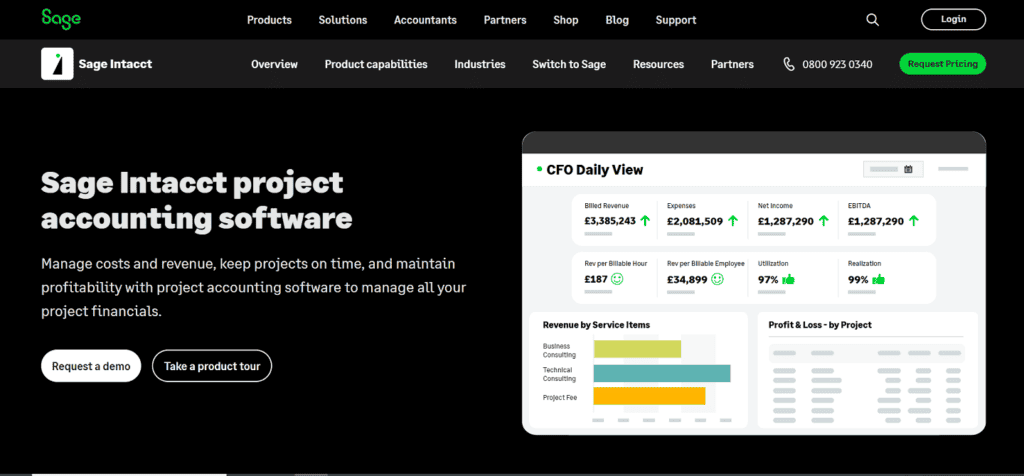
Task: Click the orange Project Fee bar
Action: pos(649,396)
